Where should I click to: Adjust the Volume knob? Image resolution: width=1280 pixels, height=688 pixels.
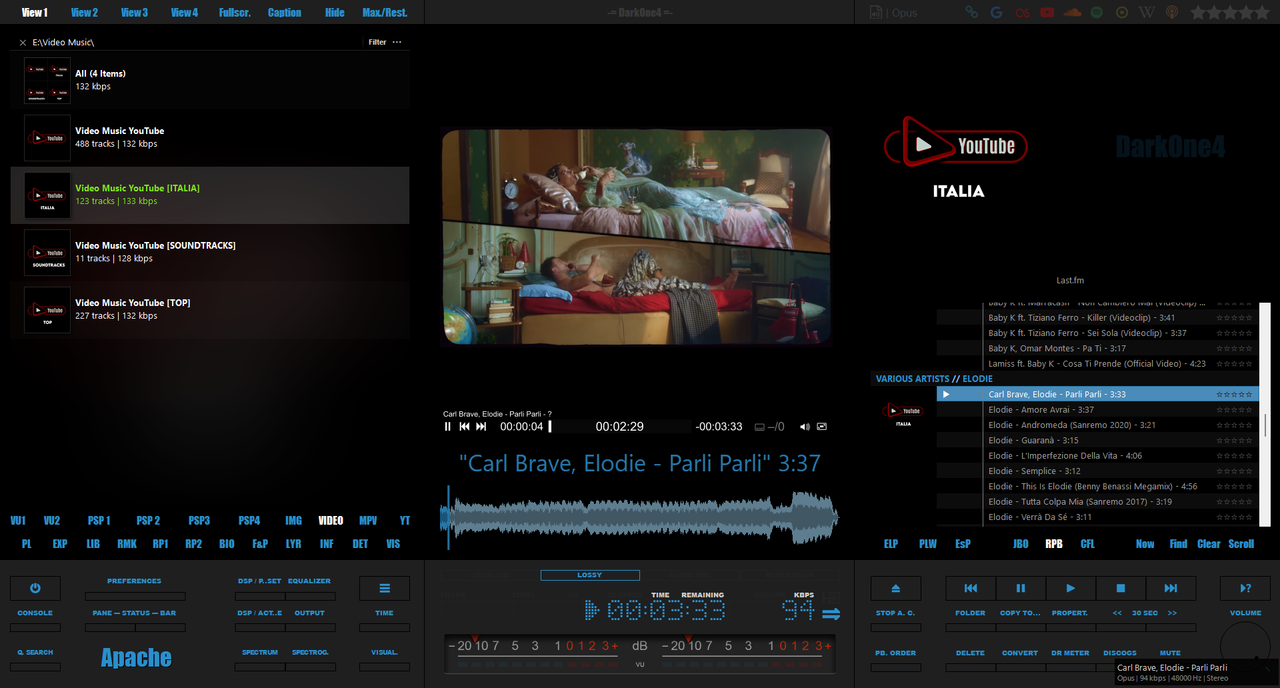[1244, 646]
